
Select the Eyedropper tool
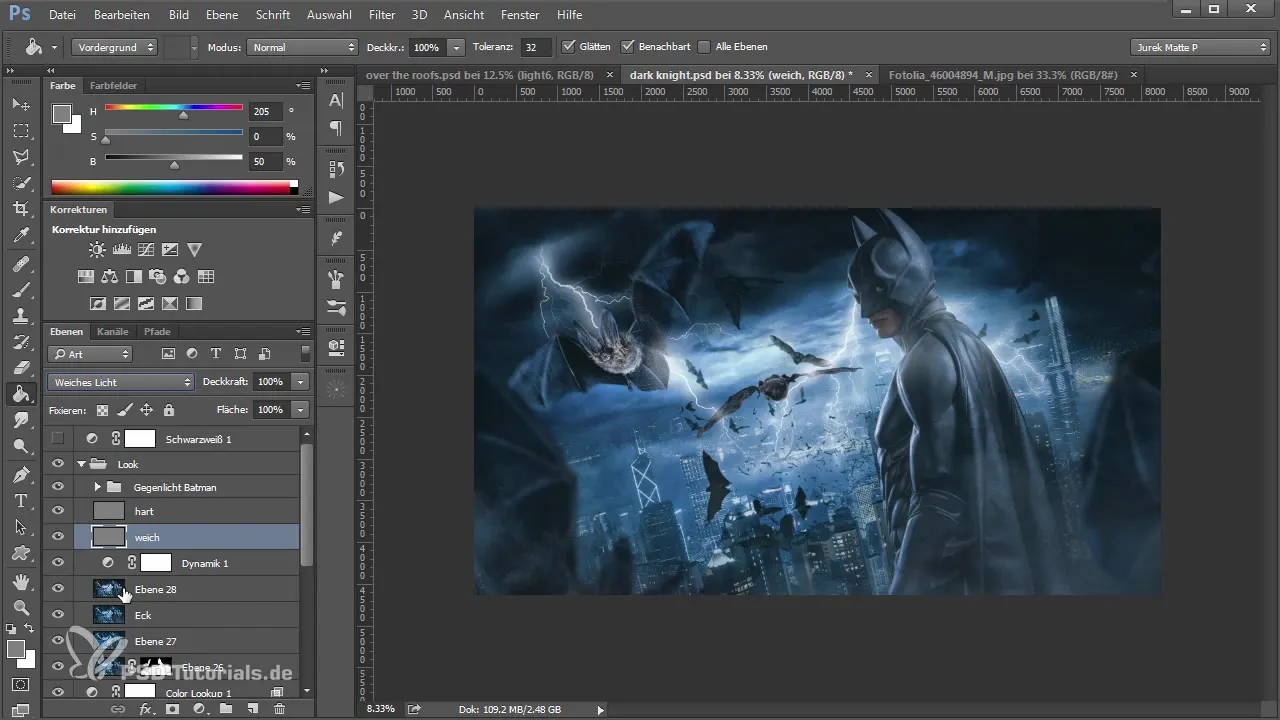click(20, 236)
